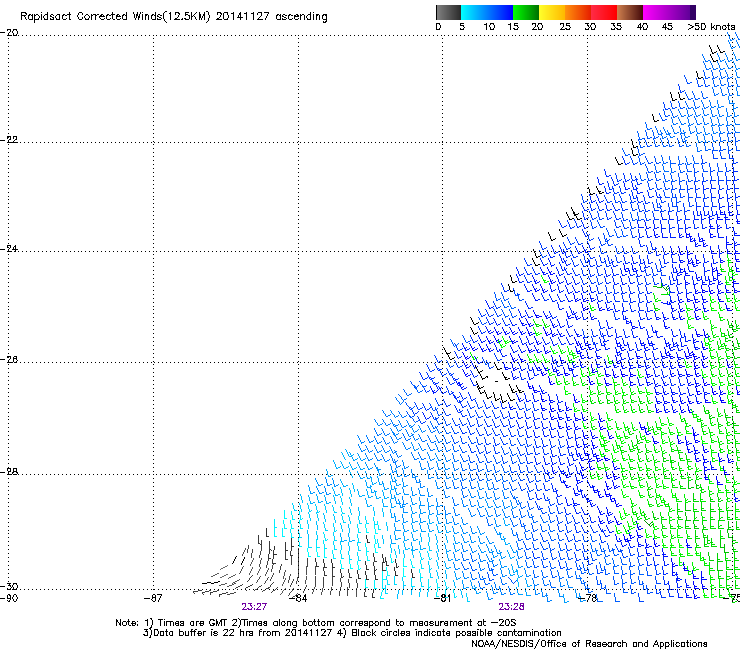Click the '-87' longitude axis label
The height and width of the screenshot is (650, 740).
coord(153,598)
